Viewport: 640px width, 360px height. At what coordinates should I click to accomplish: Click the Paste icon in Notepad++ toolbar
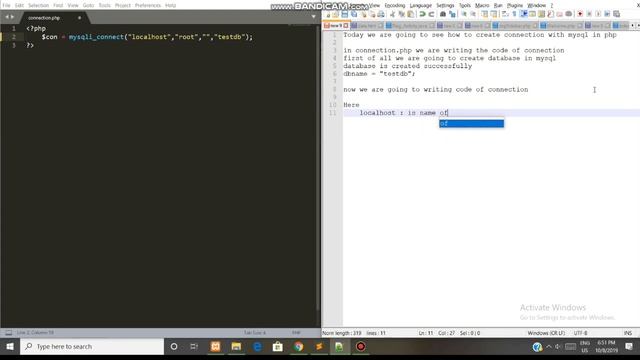click(x=411, y=14)
